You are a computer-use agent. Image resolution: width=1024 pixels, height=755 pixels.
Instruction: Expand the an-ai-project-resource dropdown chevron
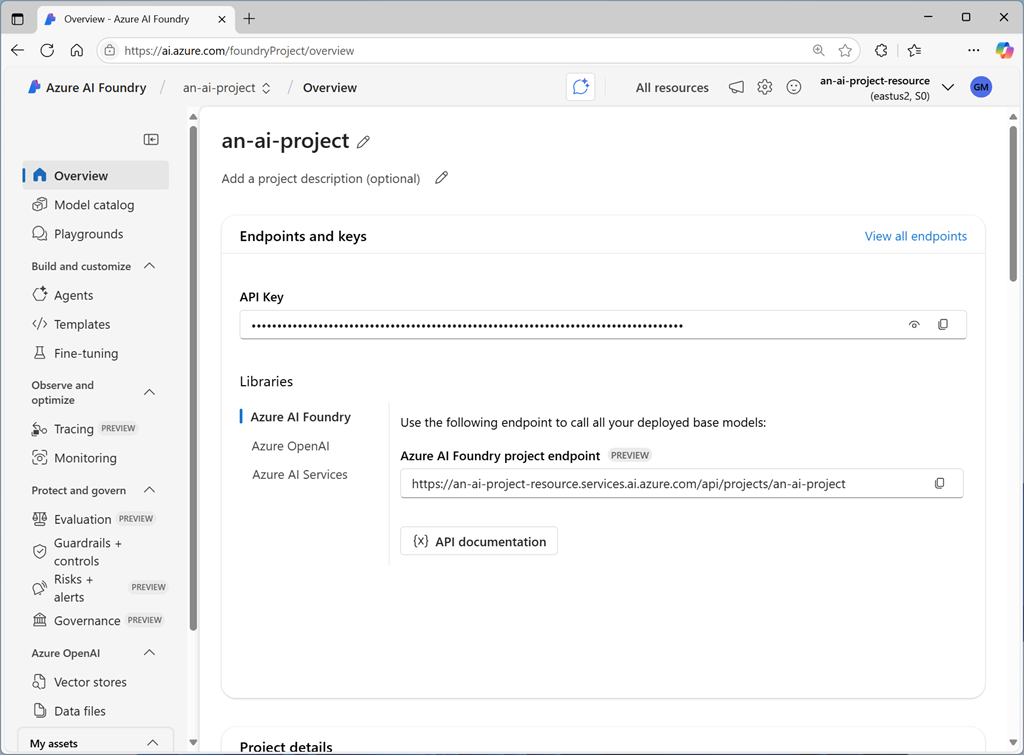(x=948, y=87)
